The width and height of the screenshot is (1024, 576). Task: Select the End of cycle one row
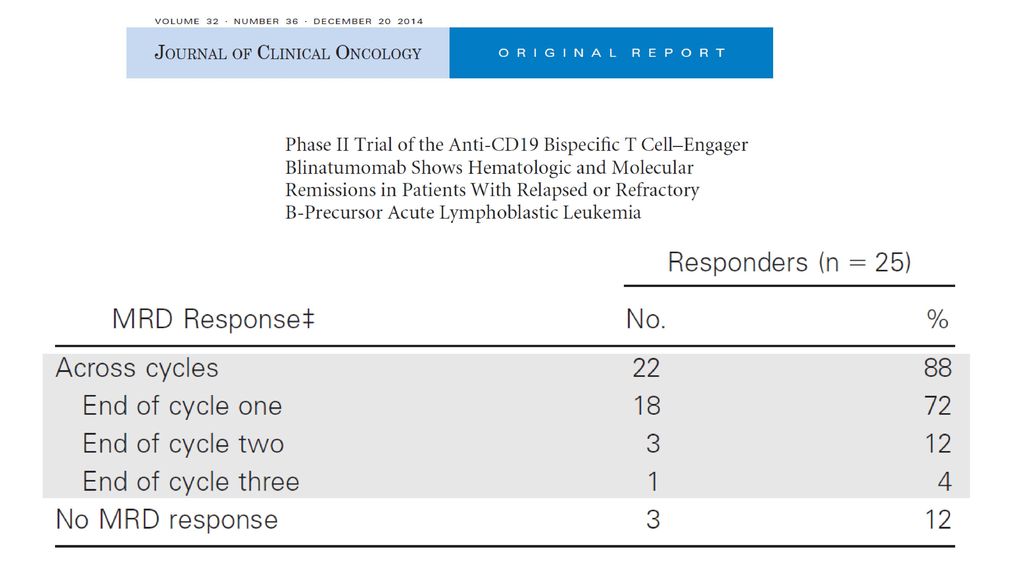(x=506, y=406)
